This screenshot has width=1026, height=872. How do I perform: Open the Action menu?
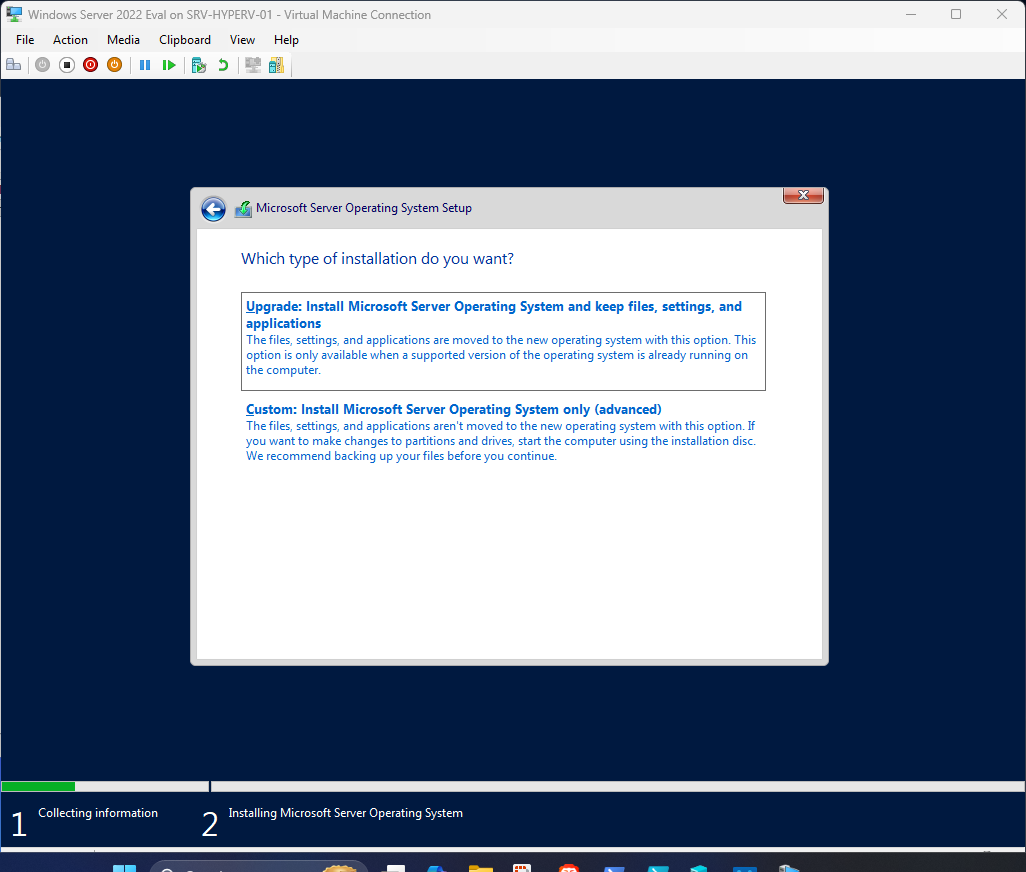point(70,40)
